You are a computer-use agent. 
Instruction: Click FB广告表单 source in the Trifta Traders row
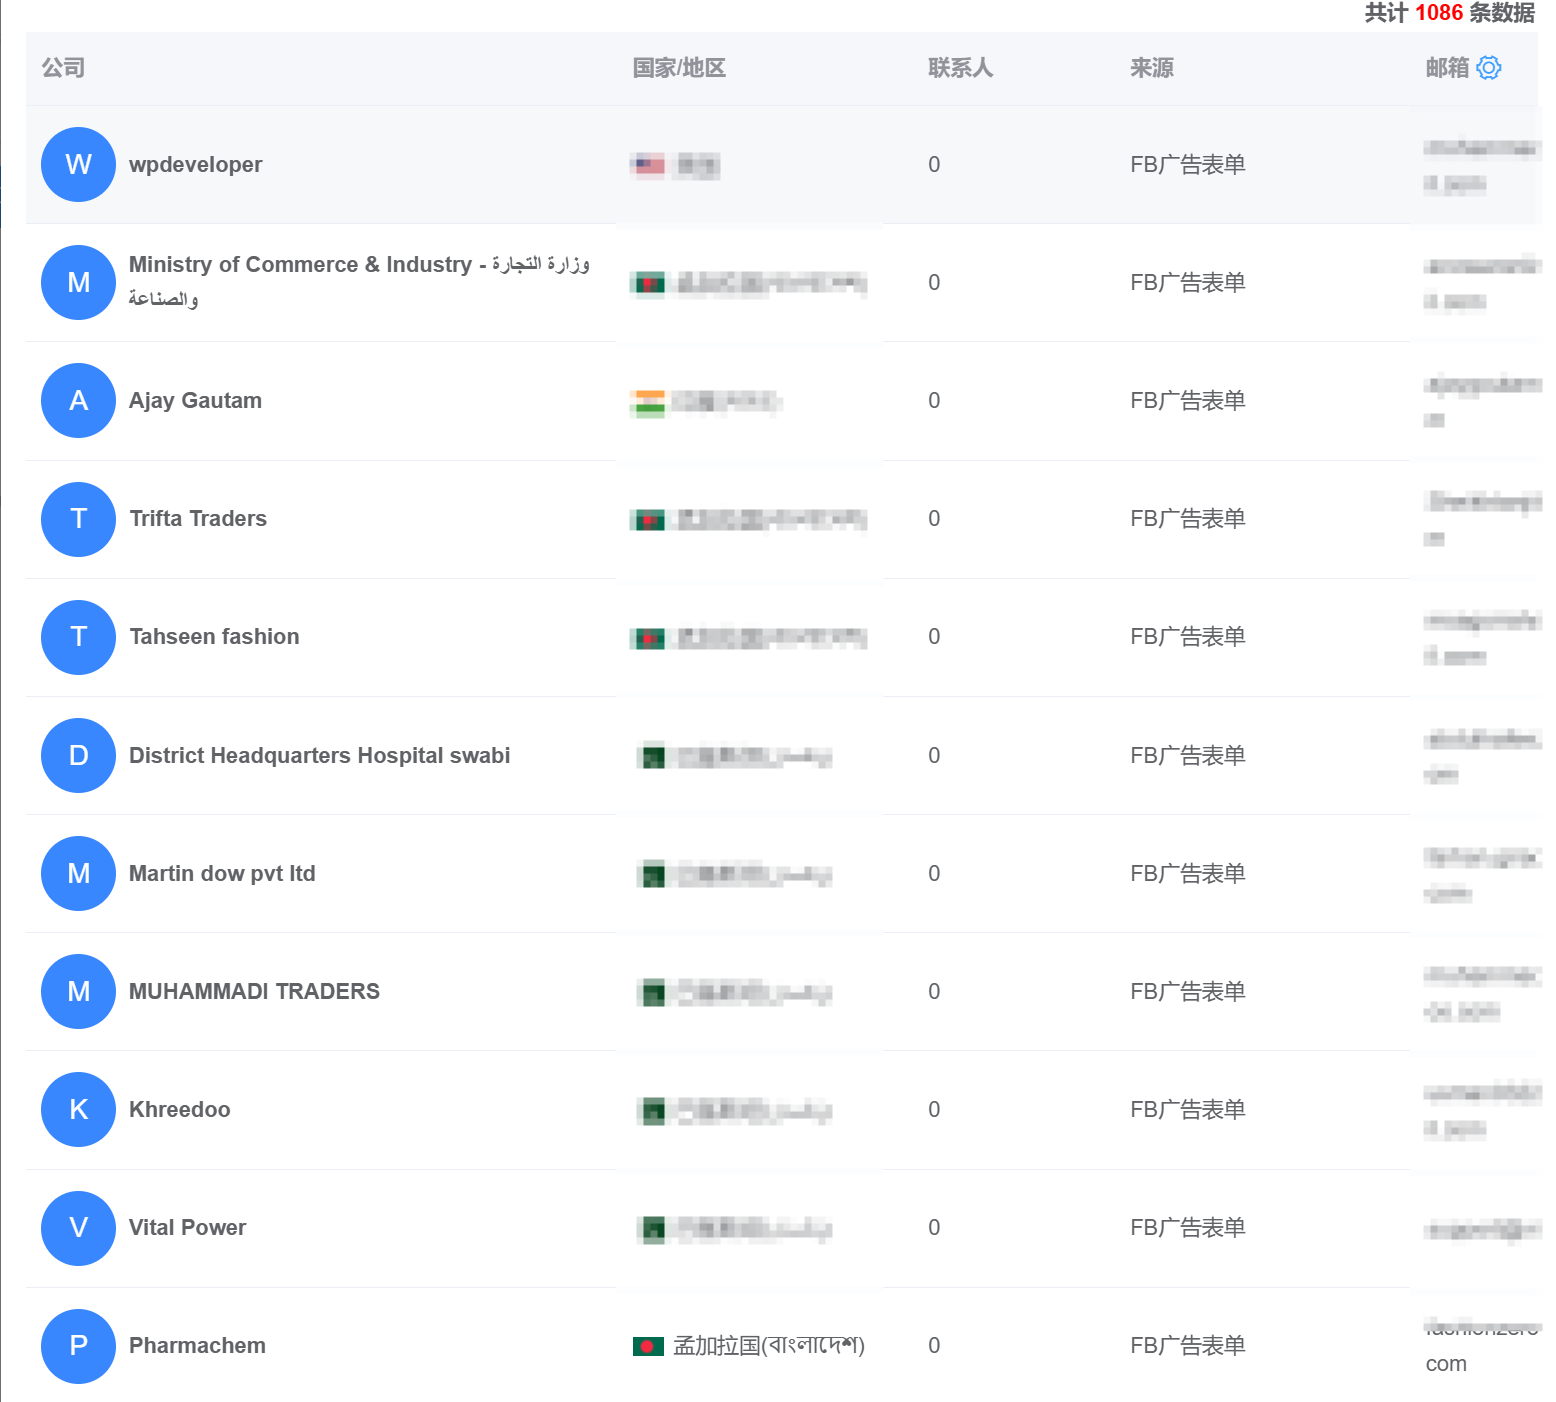coord(1188,518)
